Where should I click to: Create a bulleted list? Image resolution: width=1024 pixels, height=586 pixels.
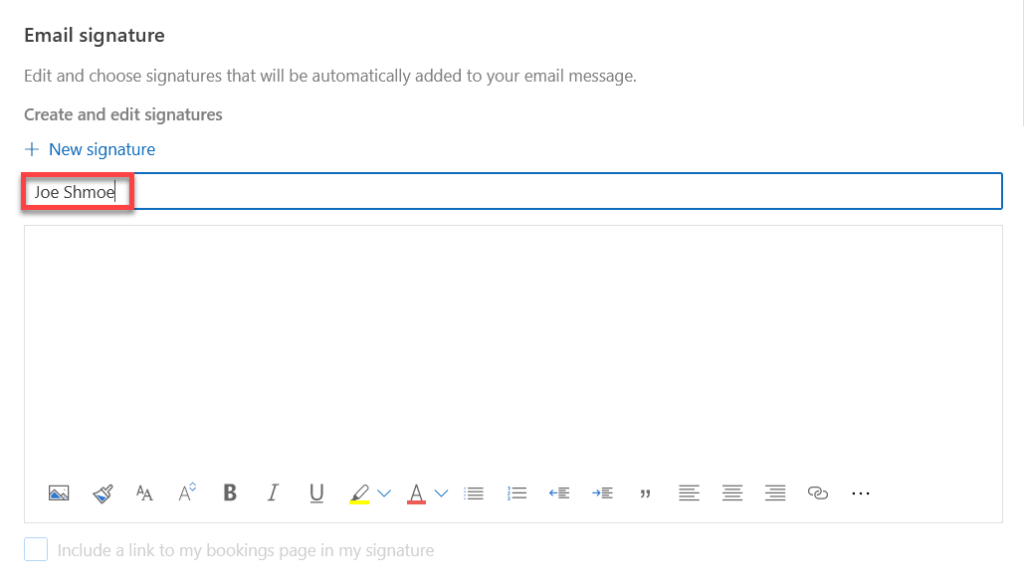(473, 493)
